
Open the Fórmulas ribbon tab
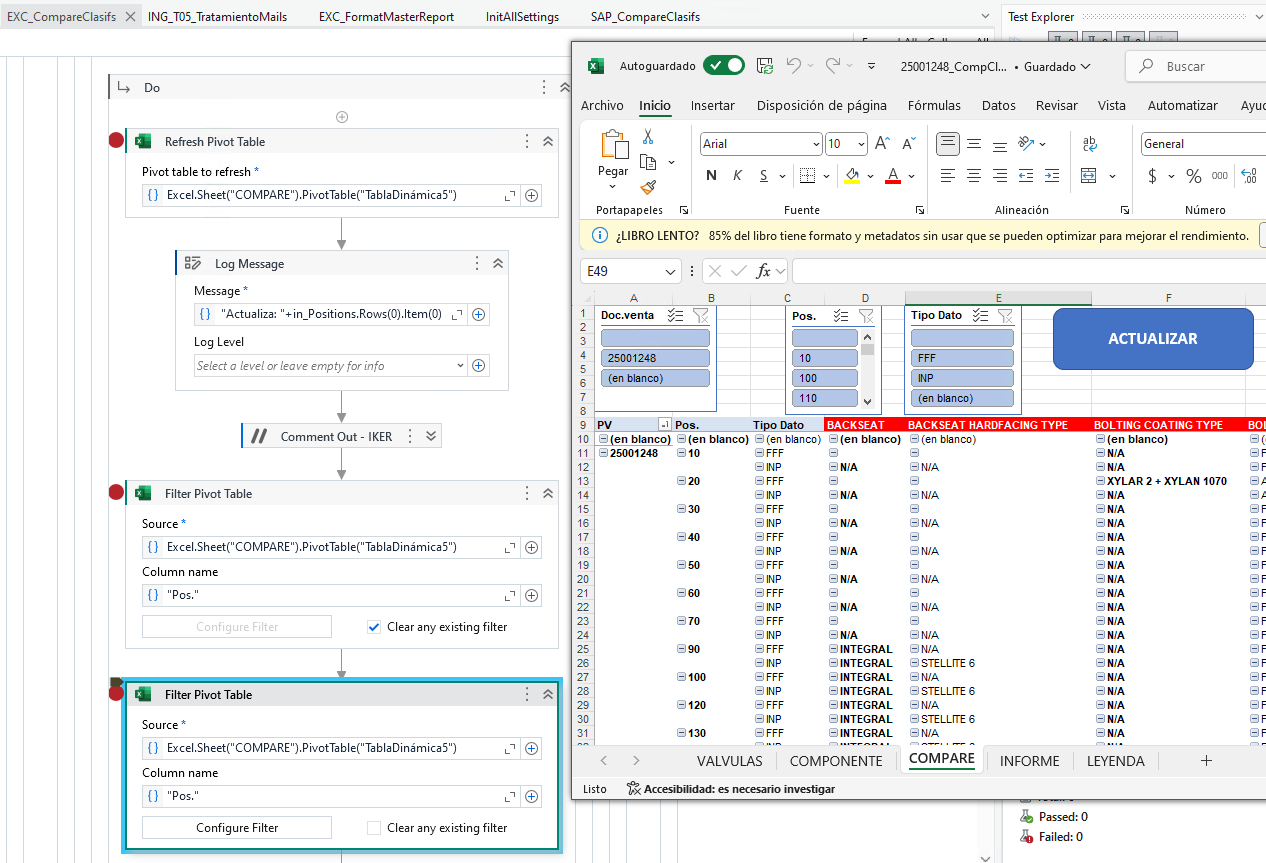934,105
